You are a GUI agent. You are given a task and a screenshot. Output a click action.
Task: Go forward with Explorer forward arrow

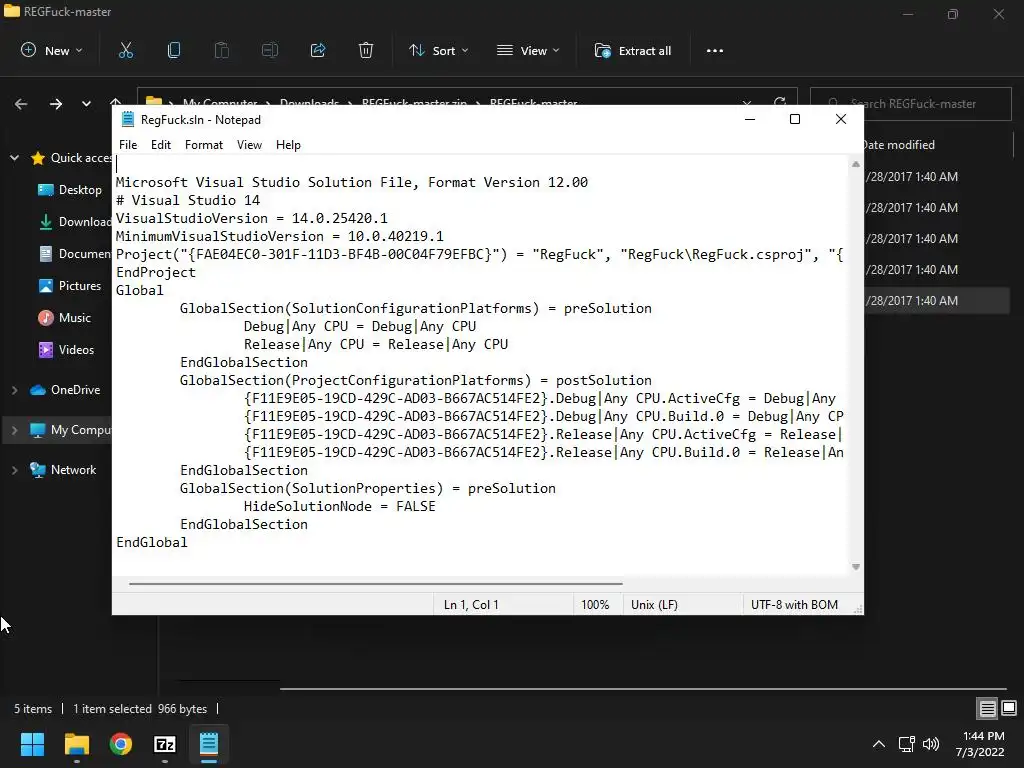(x=56, y=104)
